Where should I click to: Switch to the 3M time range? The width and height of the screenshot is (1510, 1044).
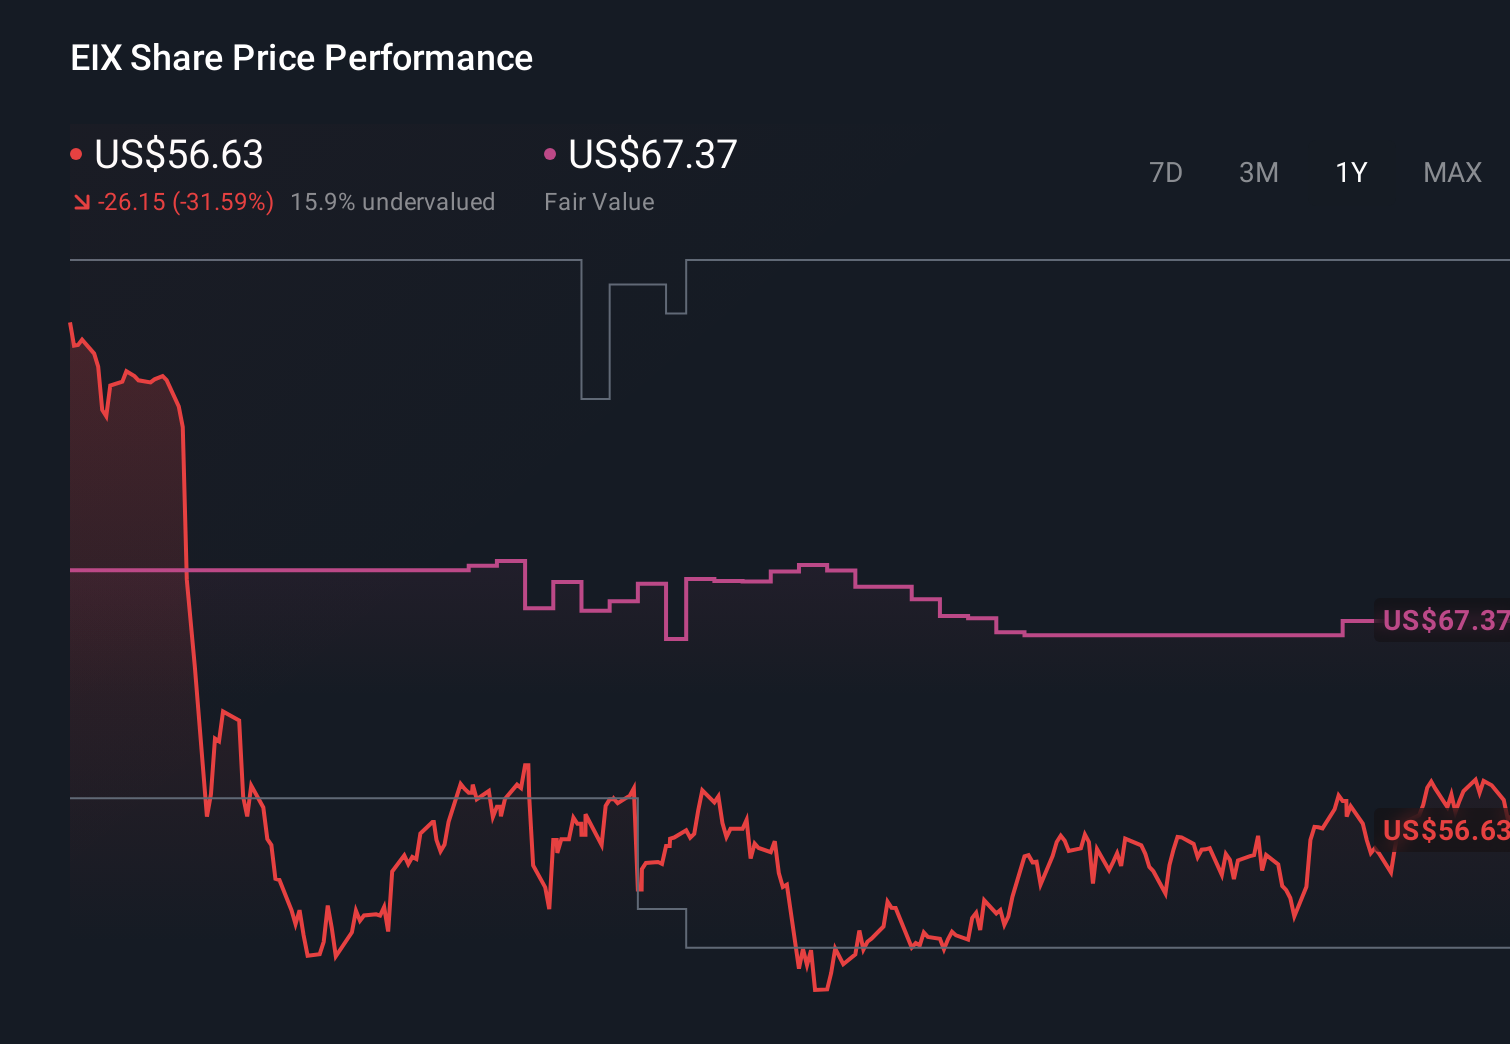pyautogui.click(x=1258, y=172)
